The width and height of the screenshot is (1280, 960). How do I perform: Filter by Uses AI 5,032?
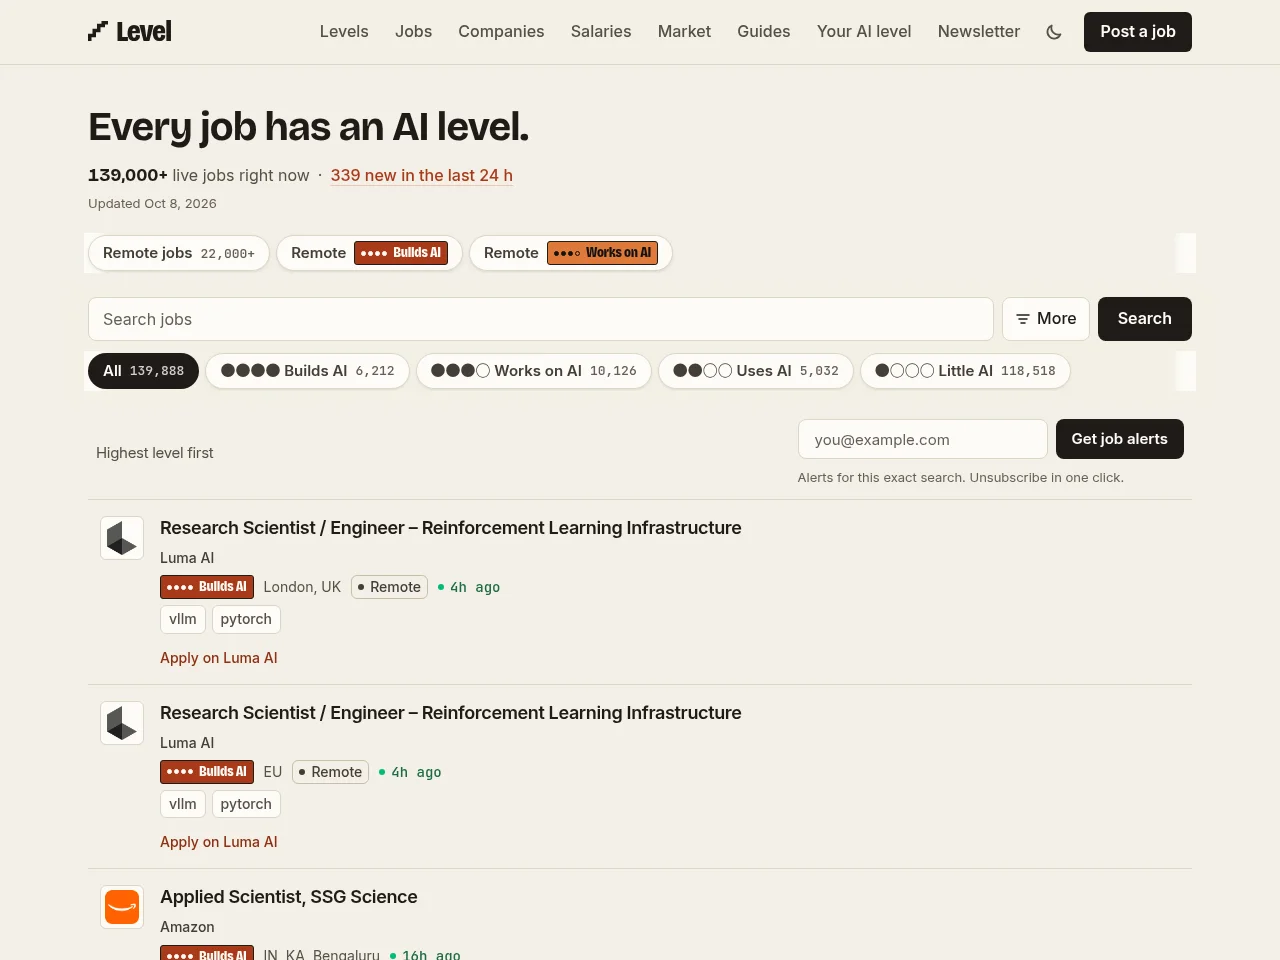756,371
